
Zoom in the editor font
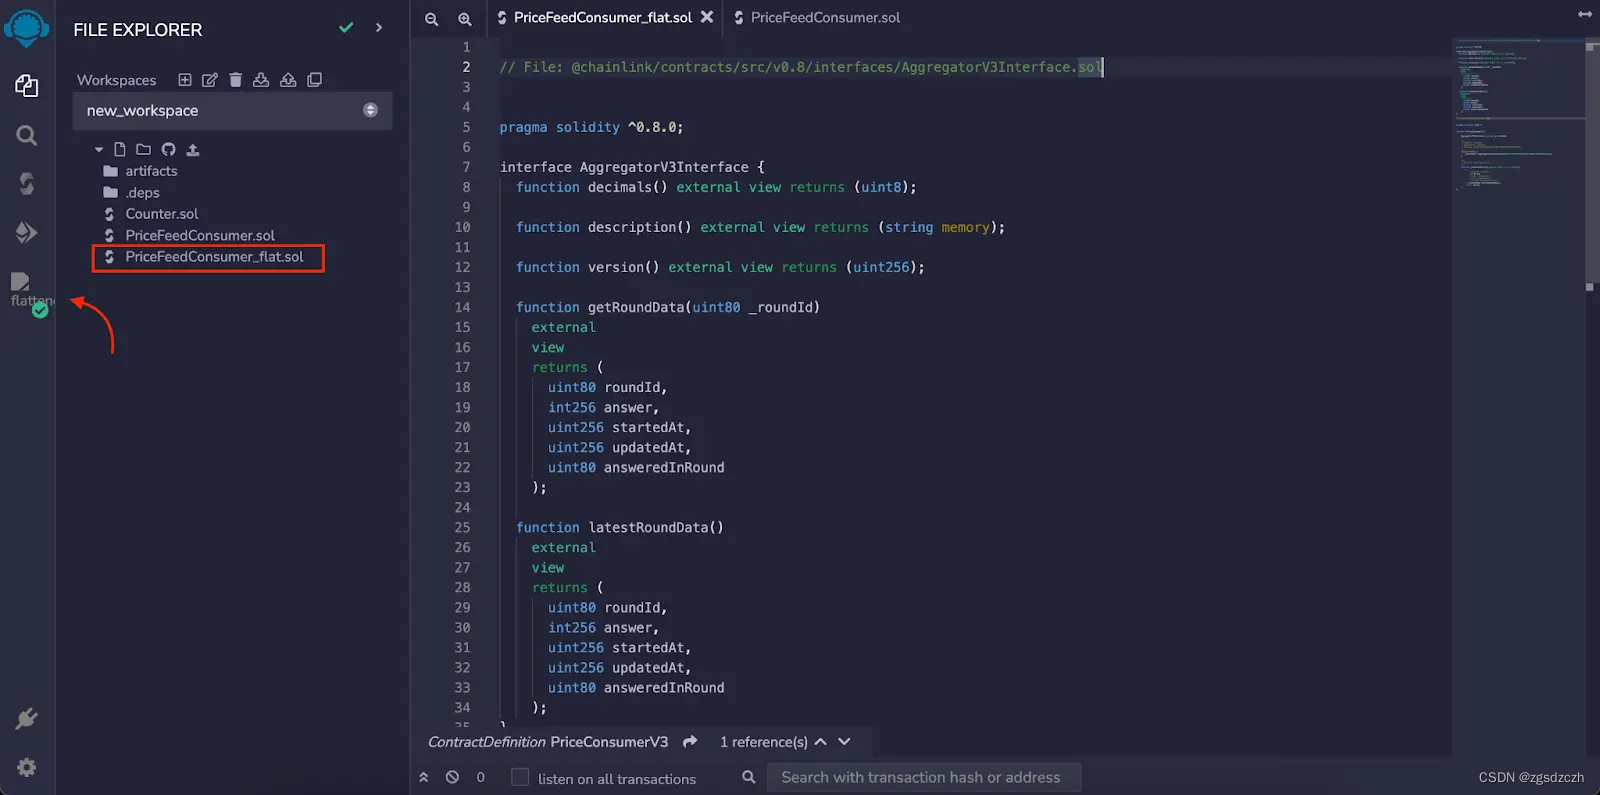pos(465,19)
